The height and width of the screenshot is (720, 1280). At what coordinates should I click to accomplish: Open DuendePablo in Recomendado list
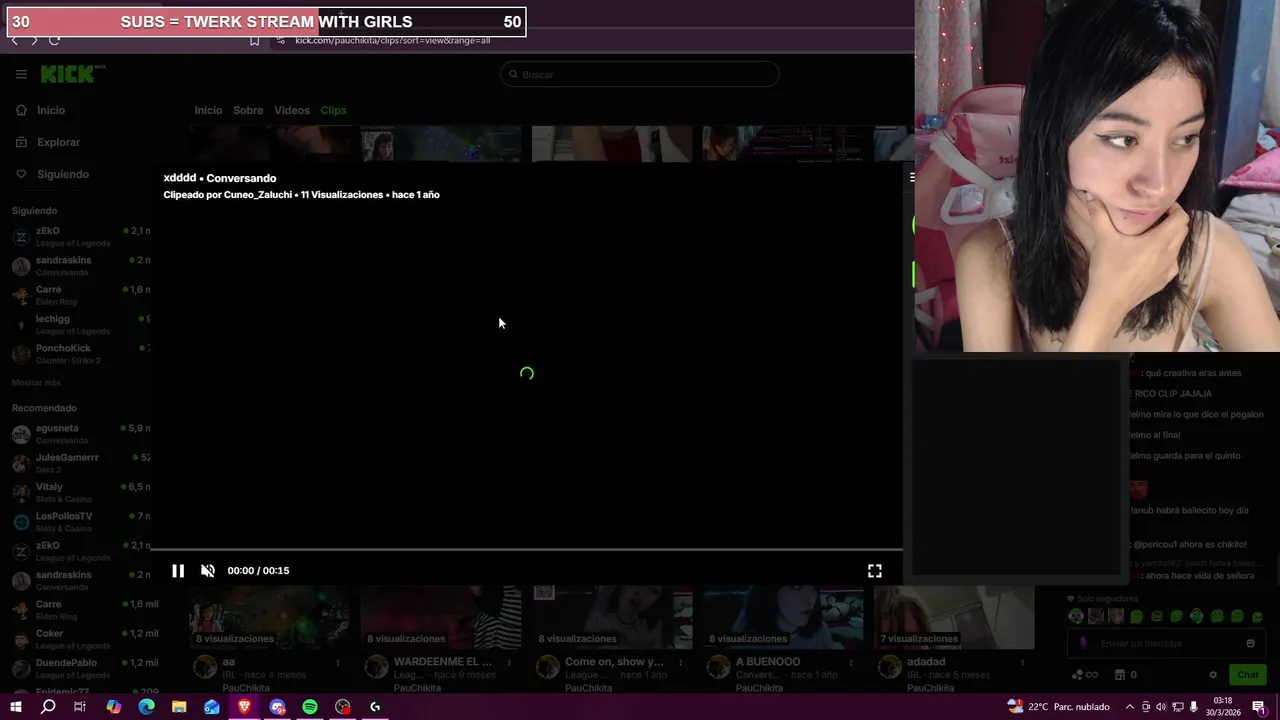tap(80, 667)
